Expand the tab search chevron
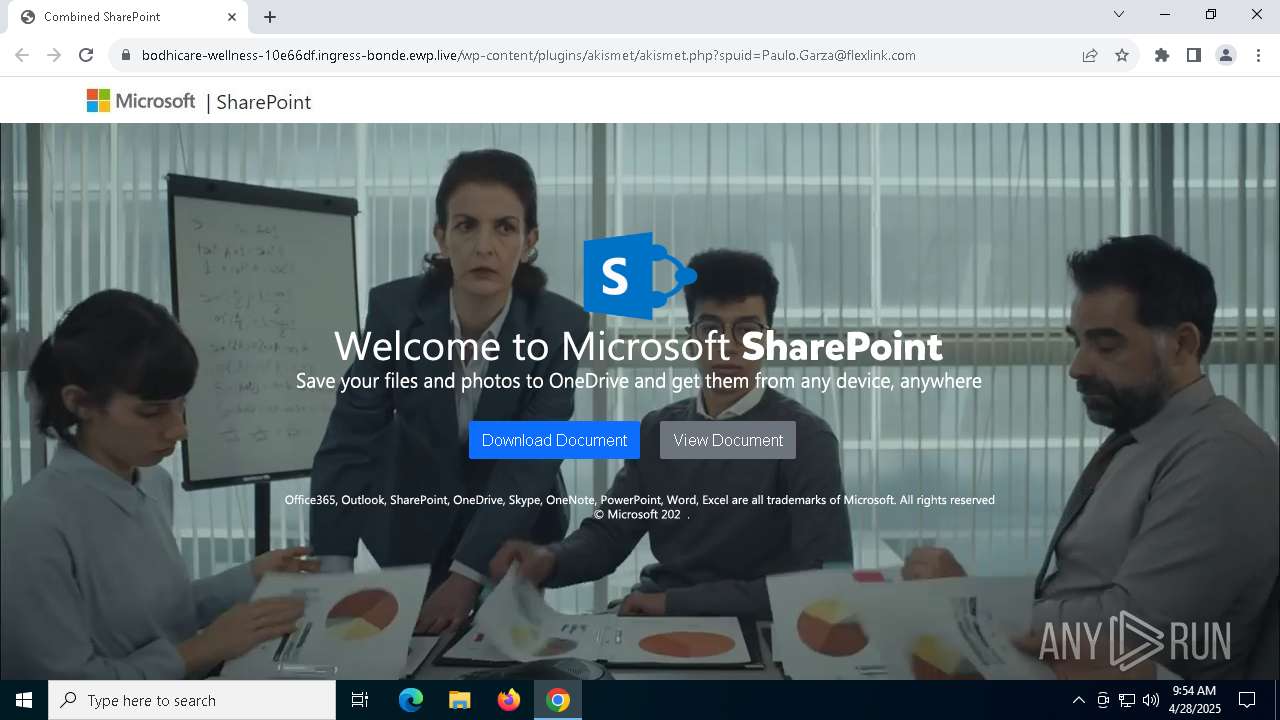Screen dimensions: 1280x720 [x=1119, y=14]
